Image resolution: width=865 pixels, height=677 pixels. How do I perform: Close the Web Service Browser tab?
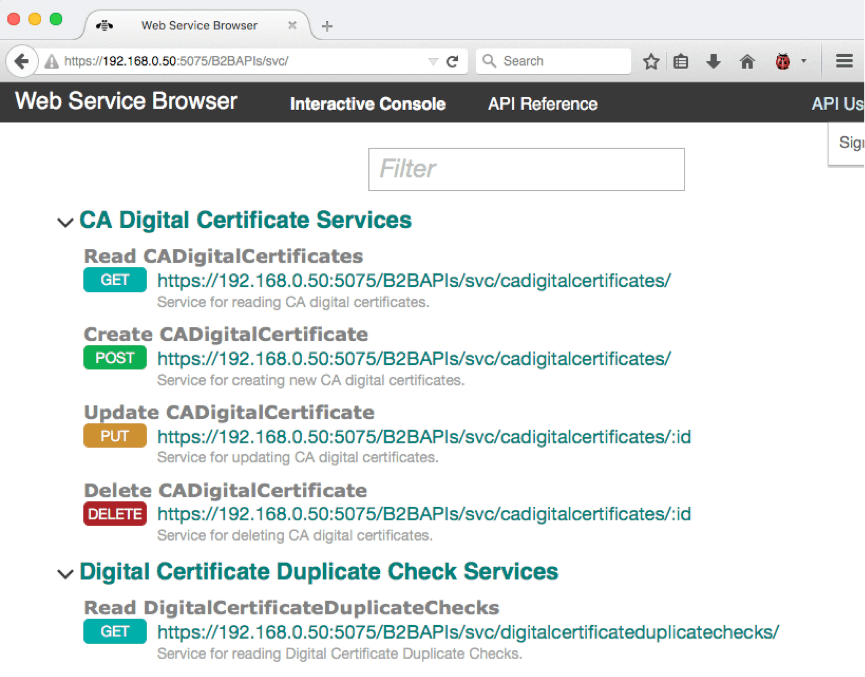coord(292,25)
